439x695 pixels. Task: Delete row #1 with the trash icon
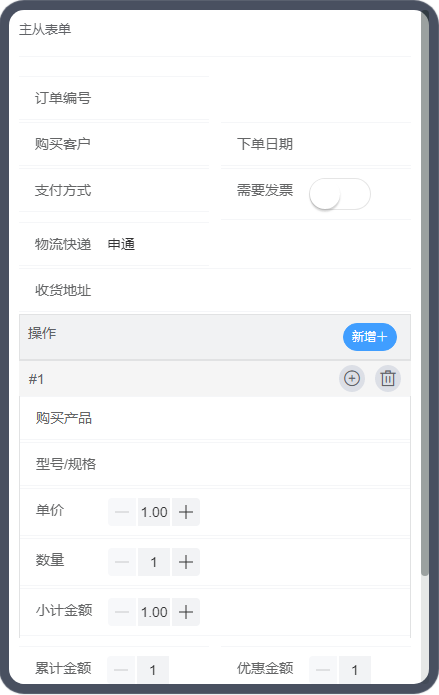coord(388,379)
